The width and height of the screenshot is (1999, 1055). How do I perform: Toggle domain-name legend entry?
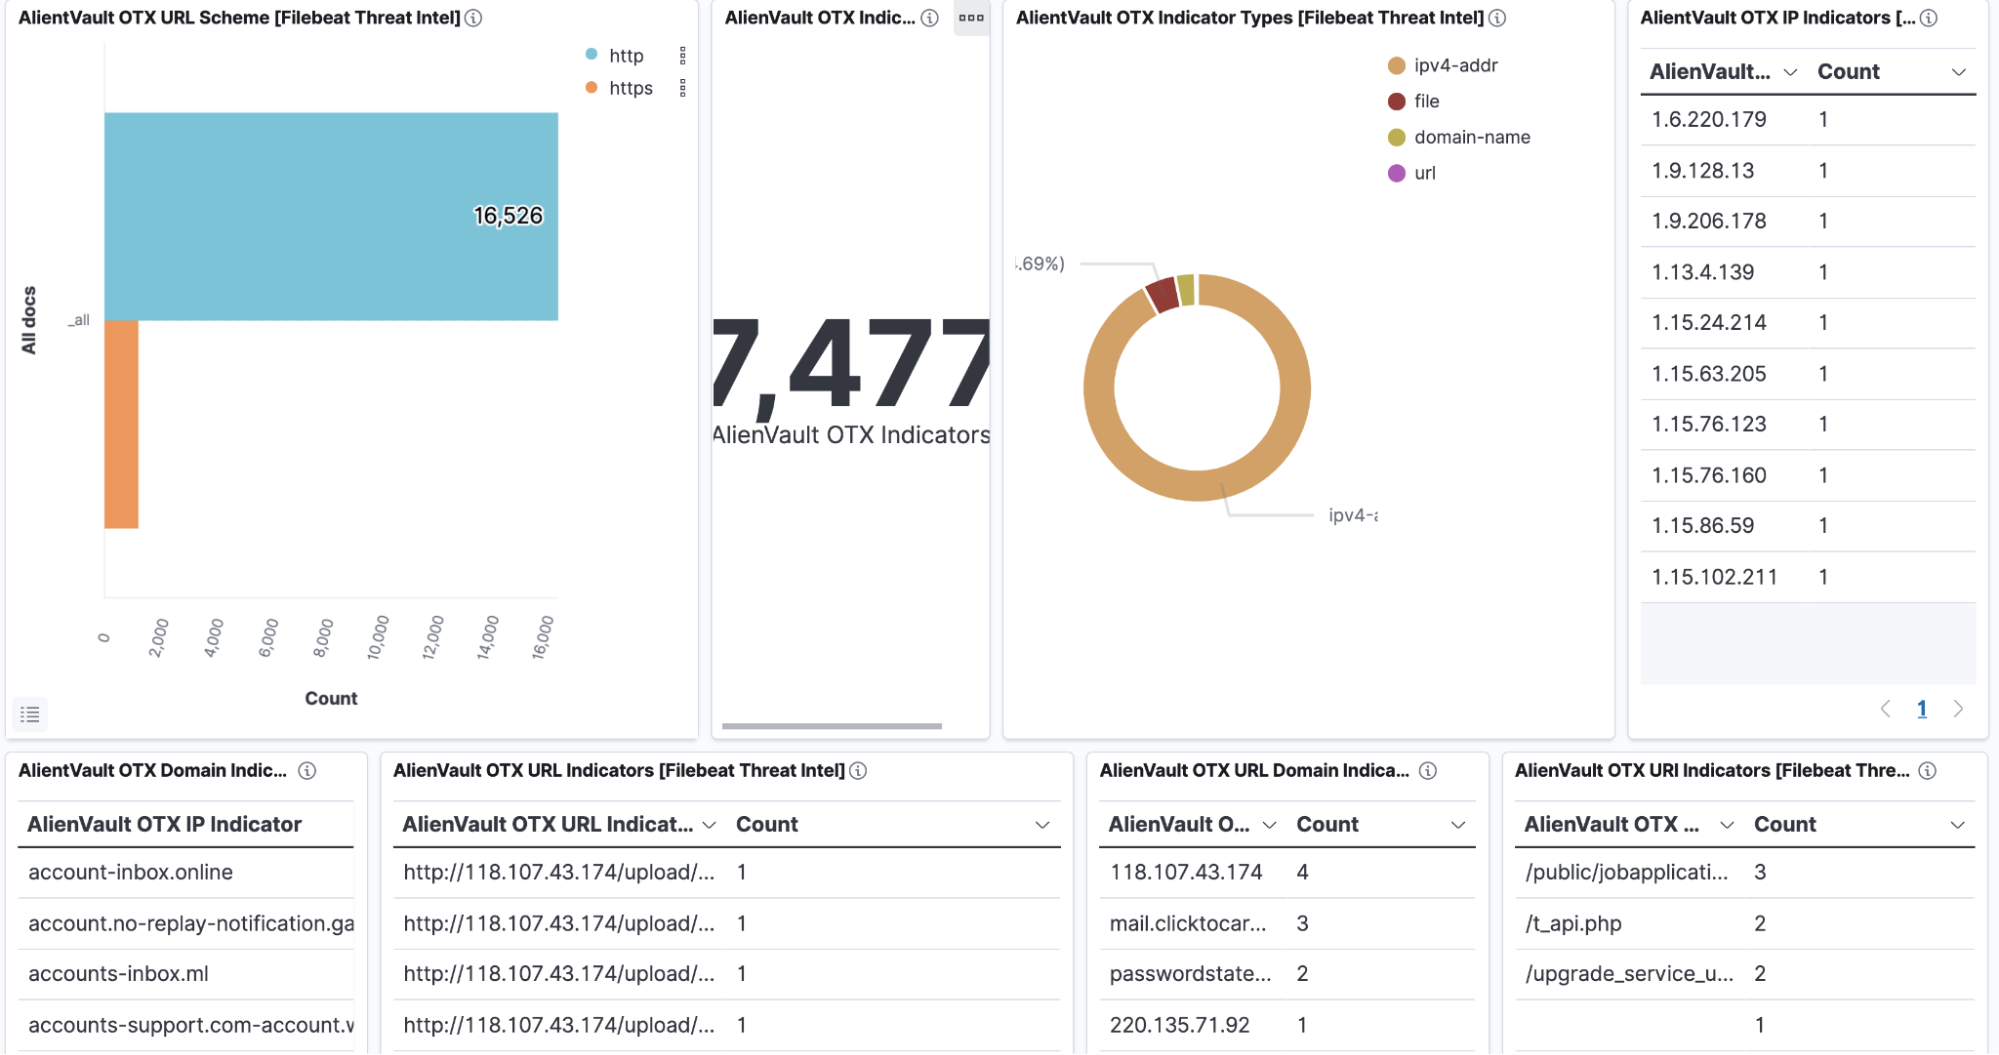pyautogui.click(x=1459, y=137)
